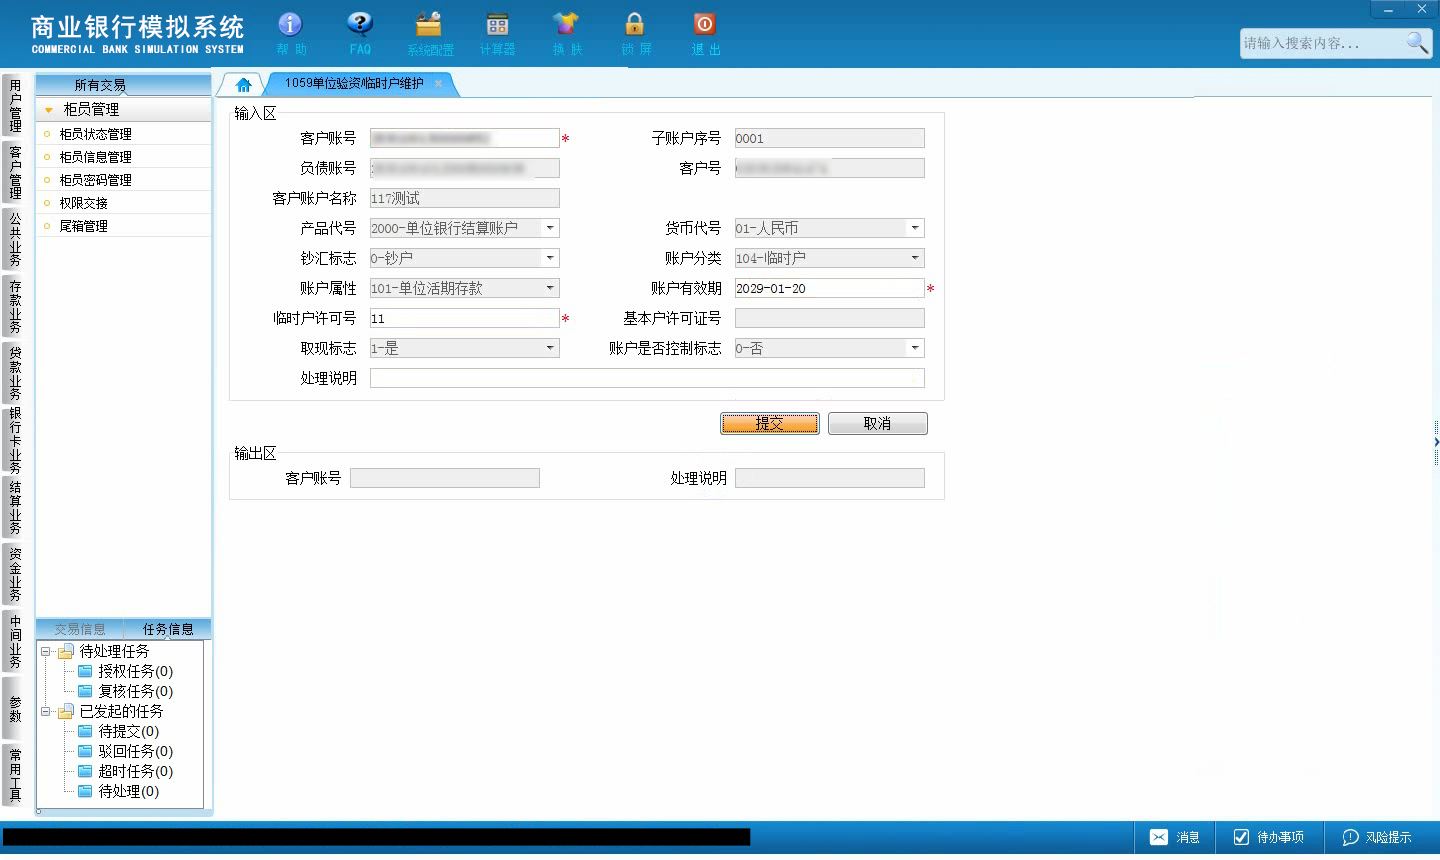The height and width of the screenshot is (860, 1440).
Task: Open the 任务信息 panel tab
Action: pyautogui.click(x=168, y=629)
